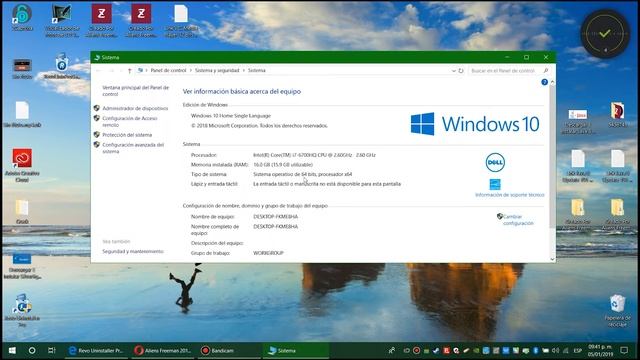Open Configuración de Acceso remoto

[x=130, y=121]
